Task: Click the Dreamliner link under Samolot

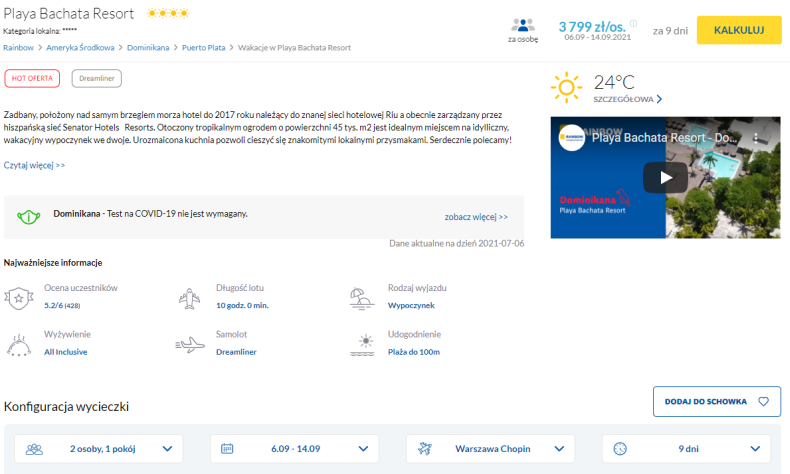Action: (x=236, y=352)
